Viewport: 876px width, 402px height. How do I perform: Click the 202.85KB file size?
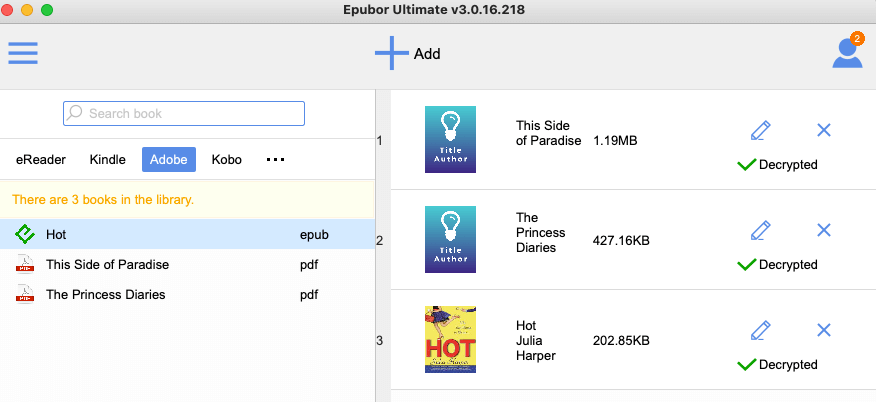pos(621,341)
